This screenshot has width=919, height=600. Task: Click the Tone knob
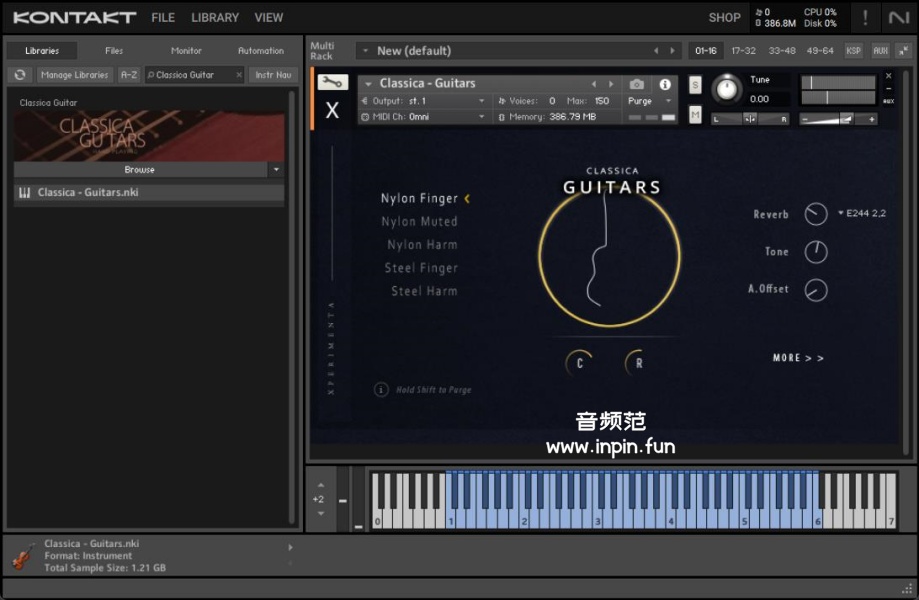[816, 252]
